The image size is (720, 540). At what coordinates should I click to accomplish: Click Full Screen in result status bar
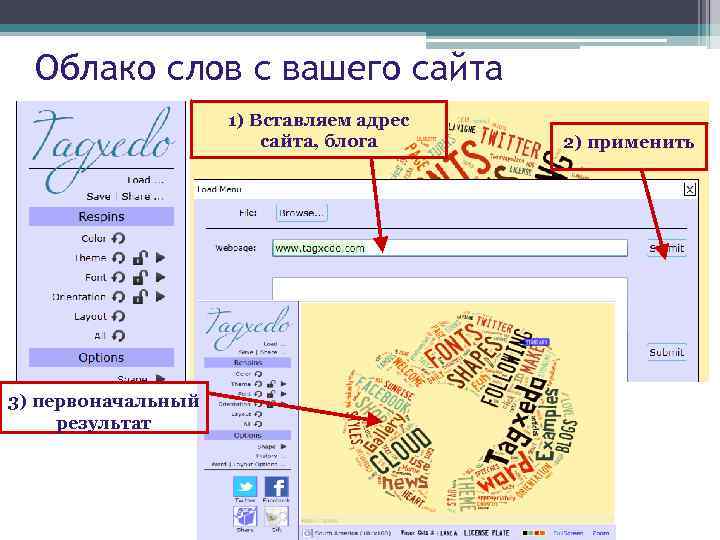tap(568, 533)
